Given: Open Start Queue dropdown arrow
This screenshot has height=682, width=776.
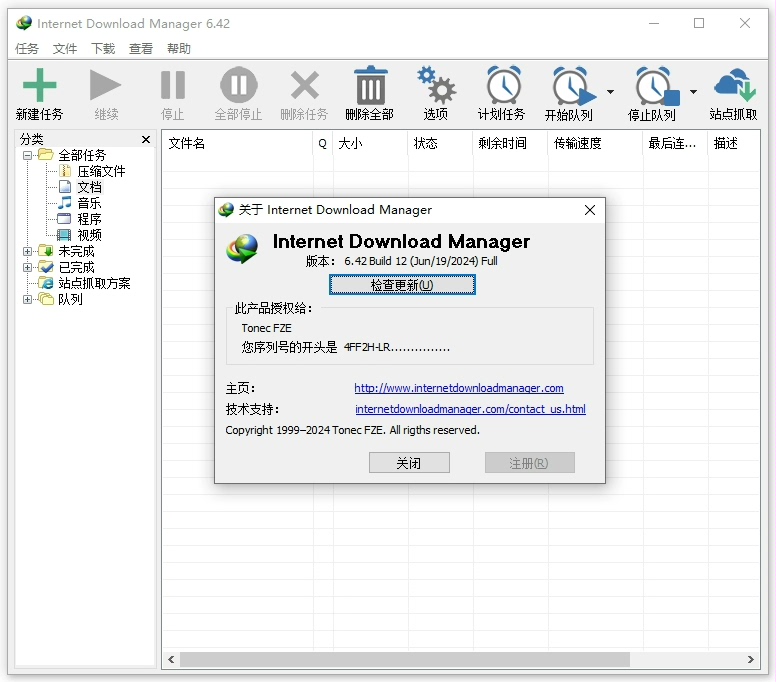Looking at the screenshot, I should point(610,92).
